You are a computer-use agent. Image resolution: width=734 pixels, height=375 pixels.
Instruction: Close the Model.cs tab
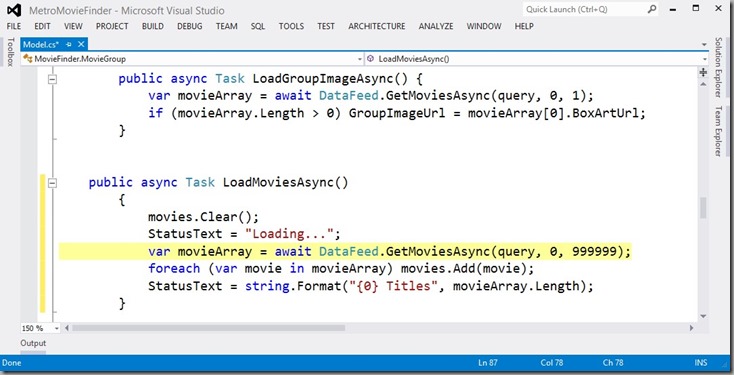pos(81,44)
